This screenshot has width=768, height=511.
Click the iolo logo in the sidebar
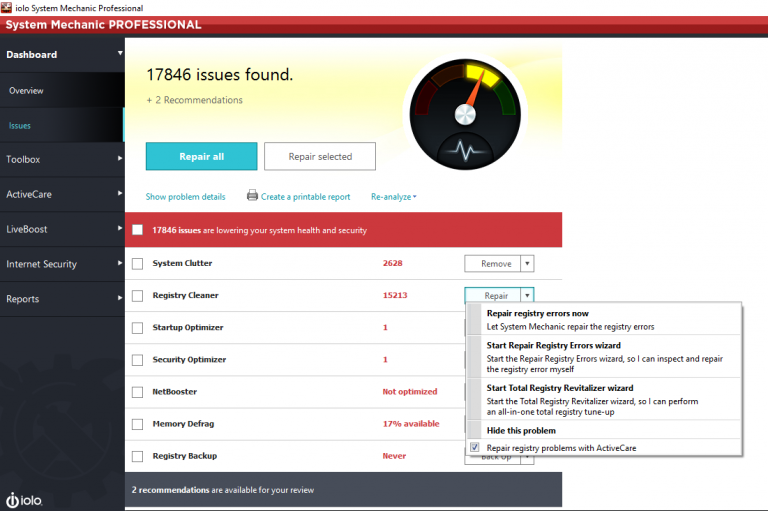(x=24, y=500)
